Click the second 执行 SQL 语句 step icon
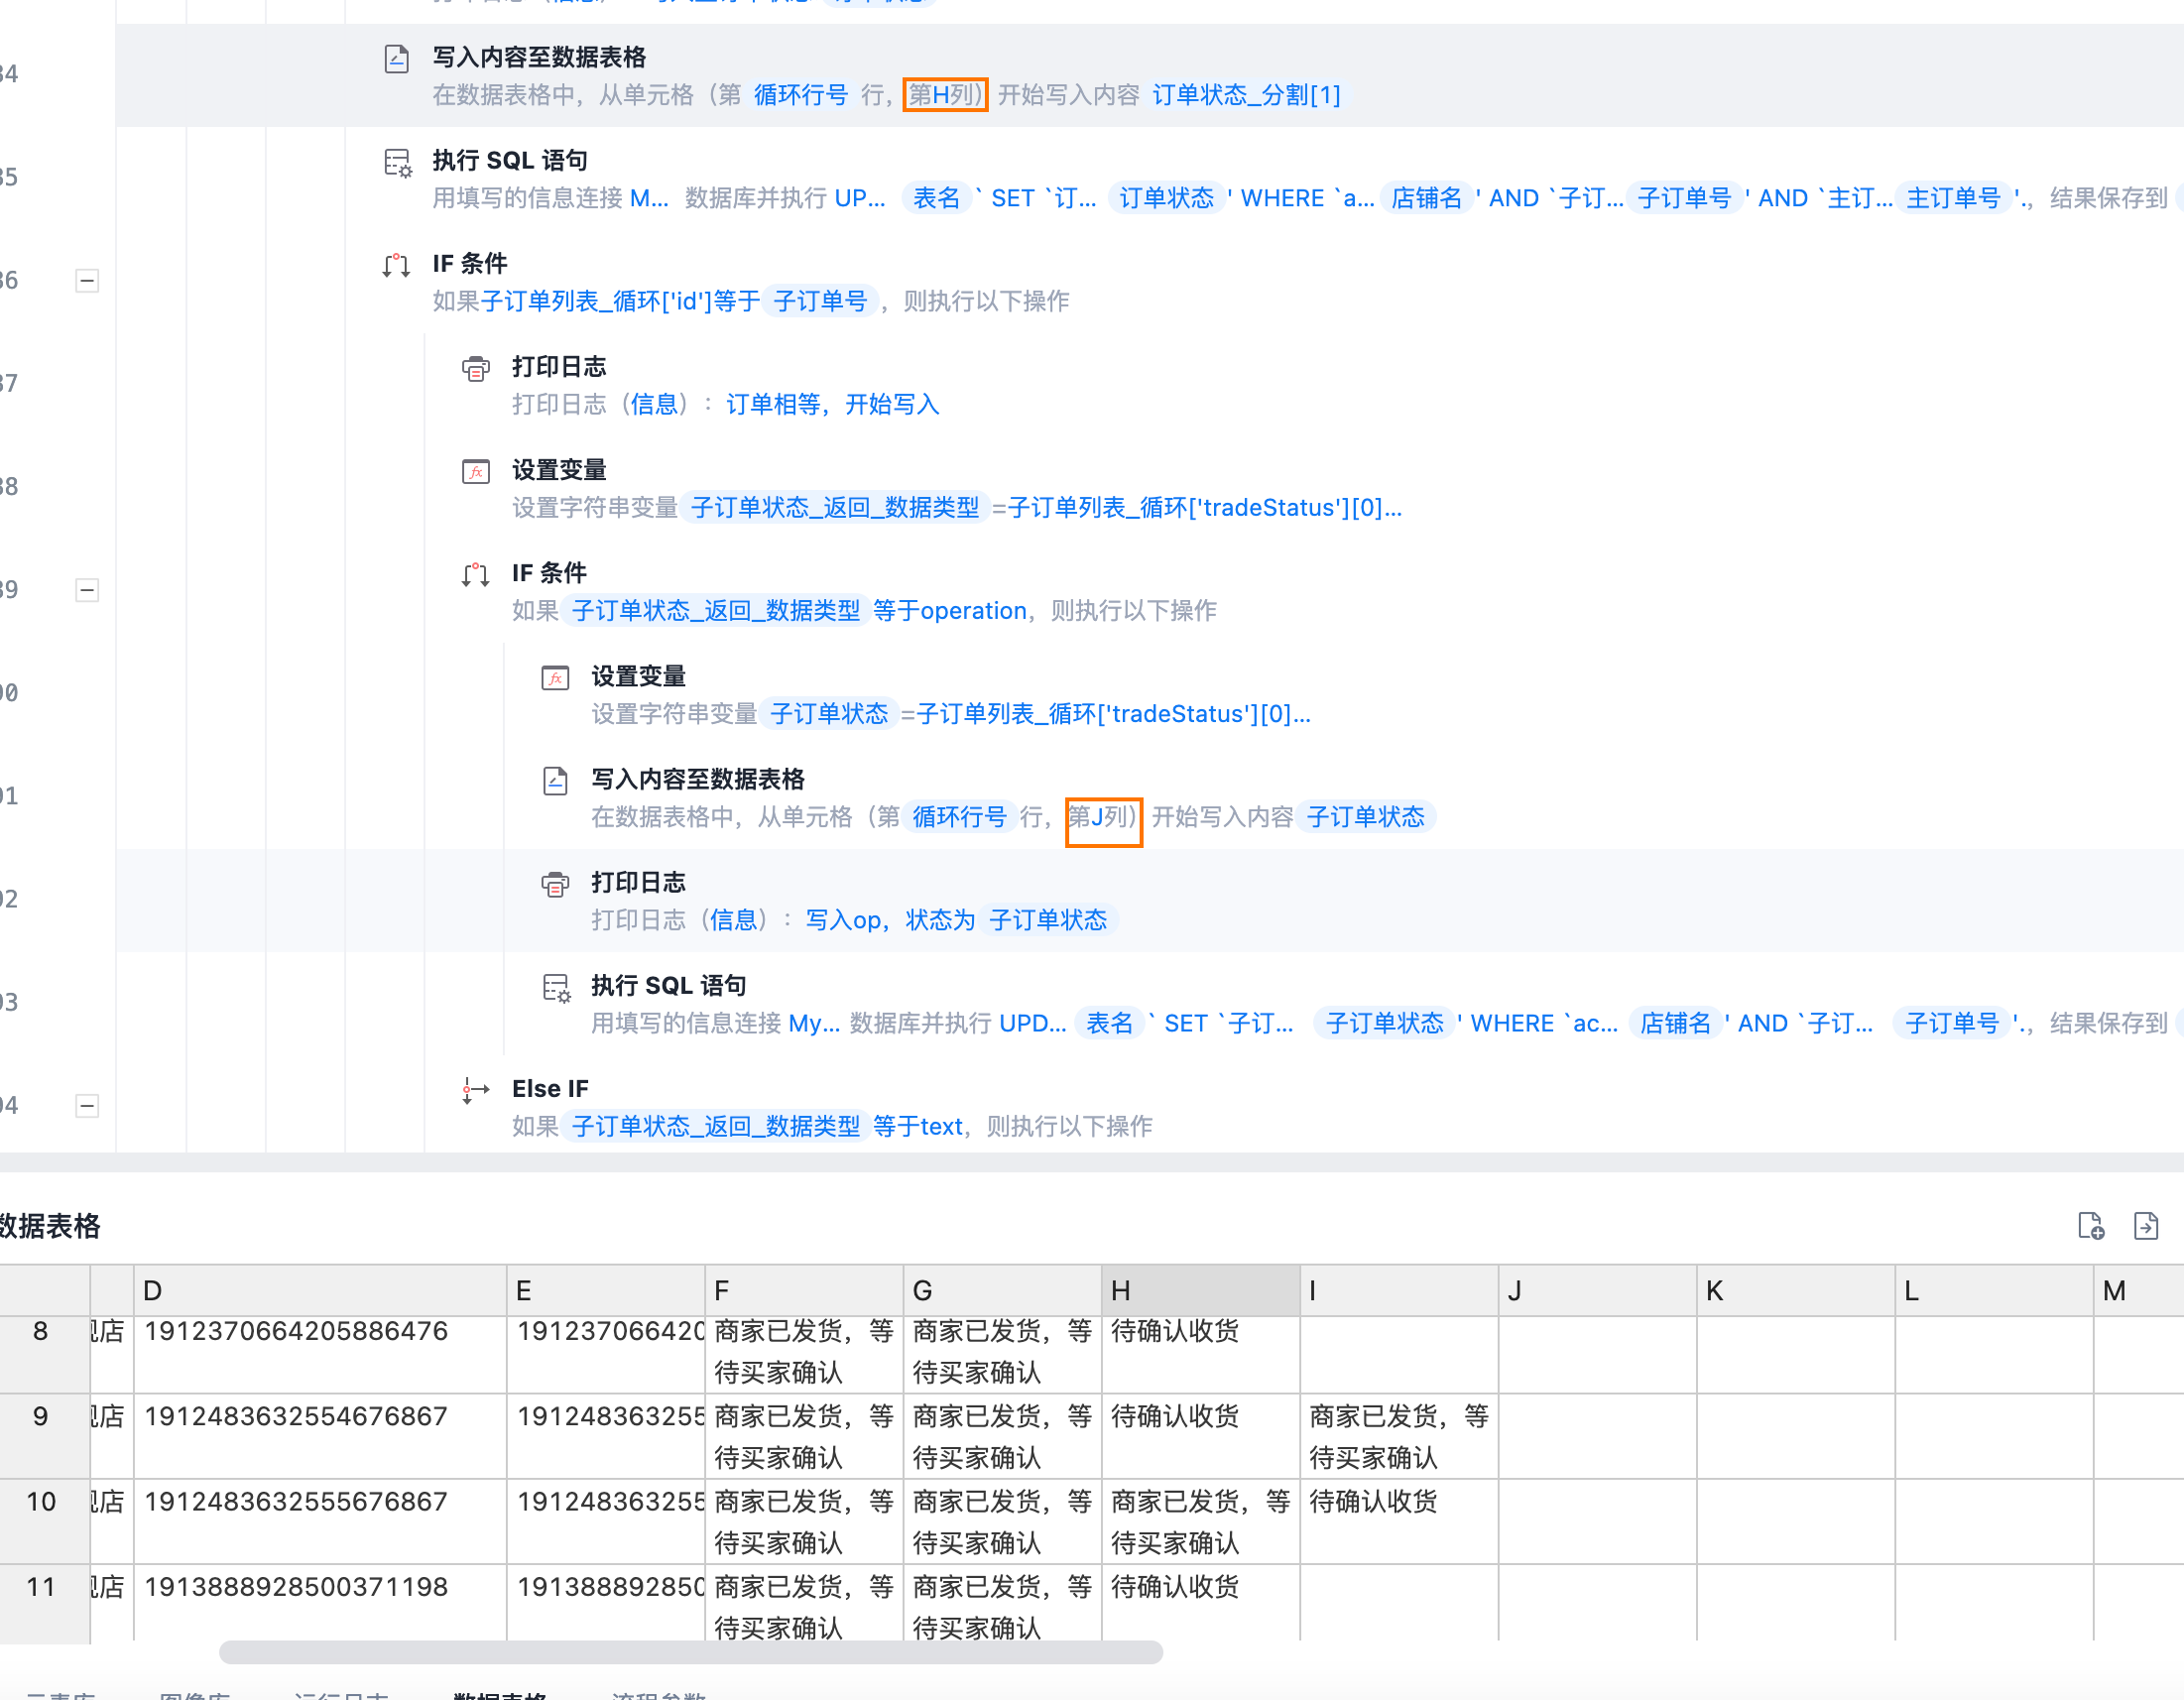Image resolution: width=2184 pixels, height=1700 pixels. [555, 987]
